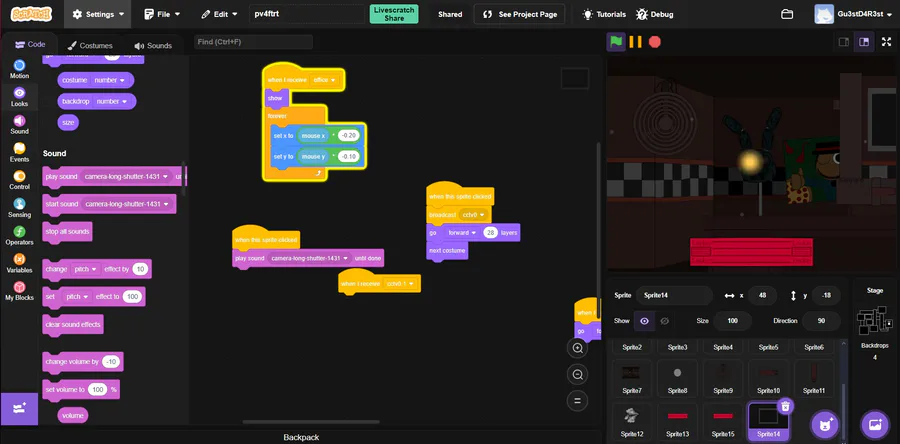This screenshot has height=444, width=900.
Task: Open Tutorials
Action: point(604,14)
